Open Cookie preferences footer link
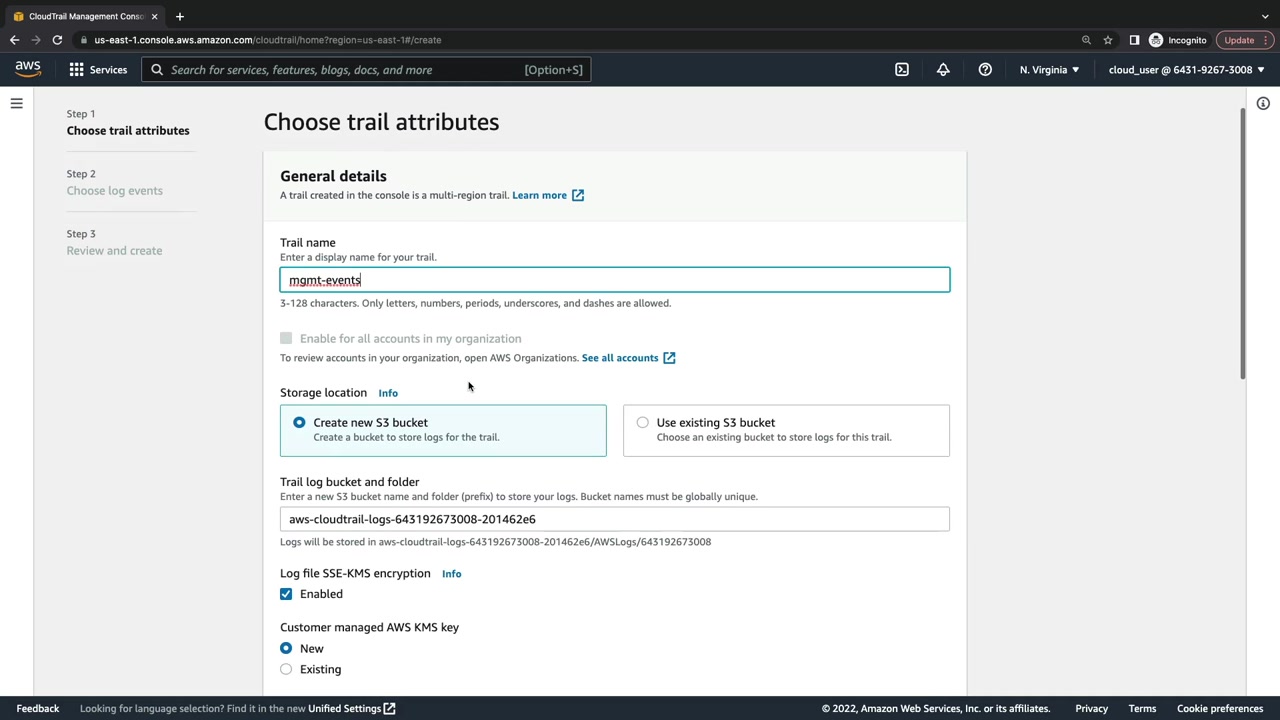Viewport: 1280px width, 720px height. 1220,709
